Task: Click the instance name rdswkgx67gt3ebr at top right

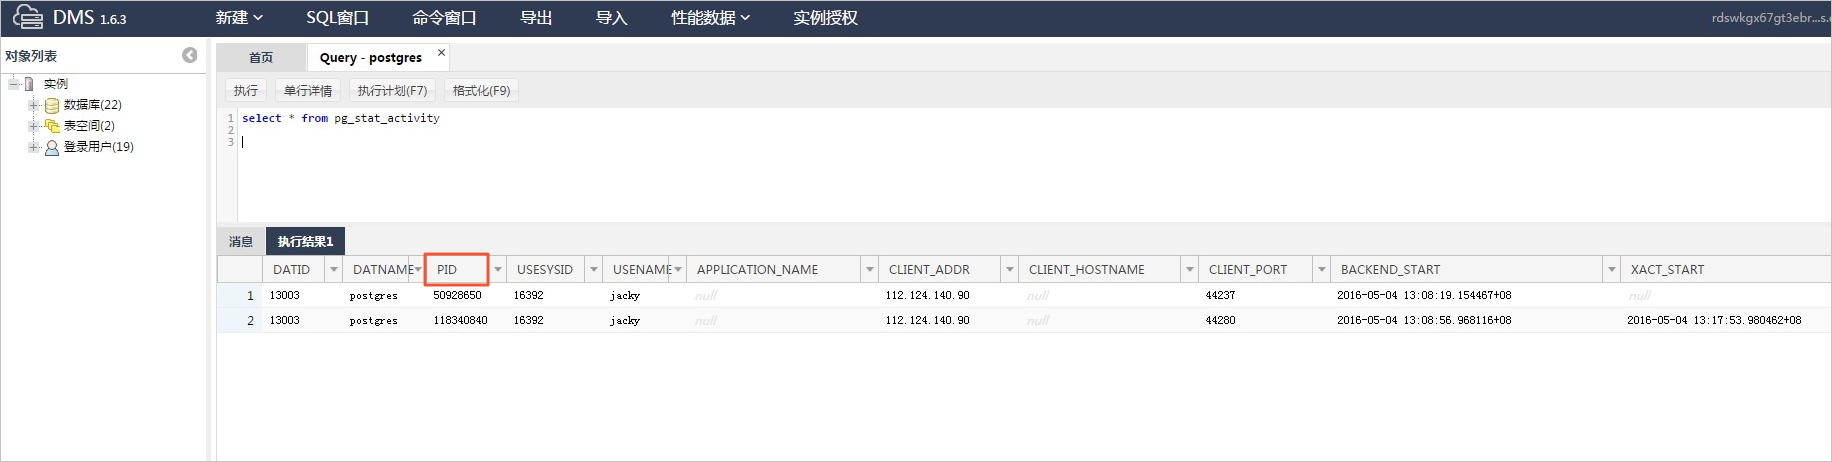Action: [x=1770, y=18]
